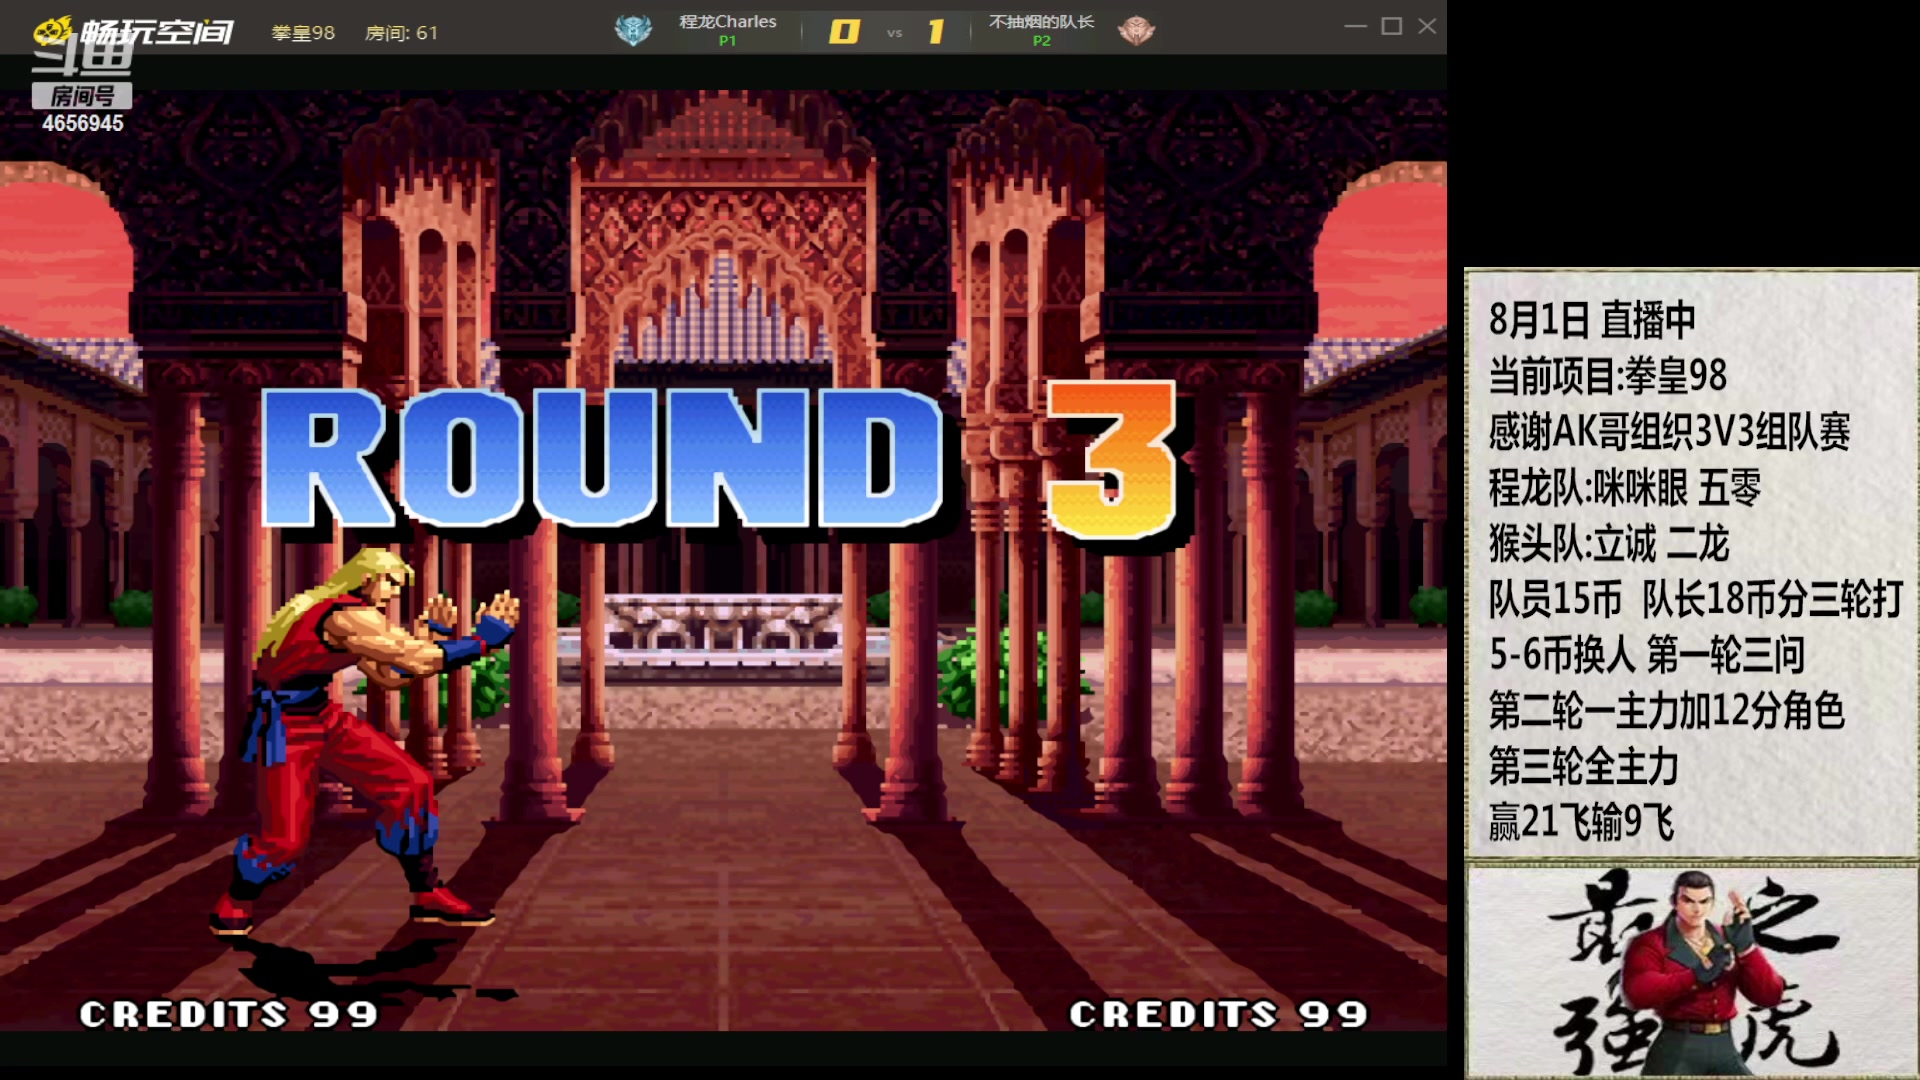Click the ROUND banner text
The image size is (1920, 1080).
(x=602, y=458)
